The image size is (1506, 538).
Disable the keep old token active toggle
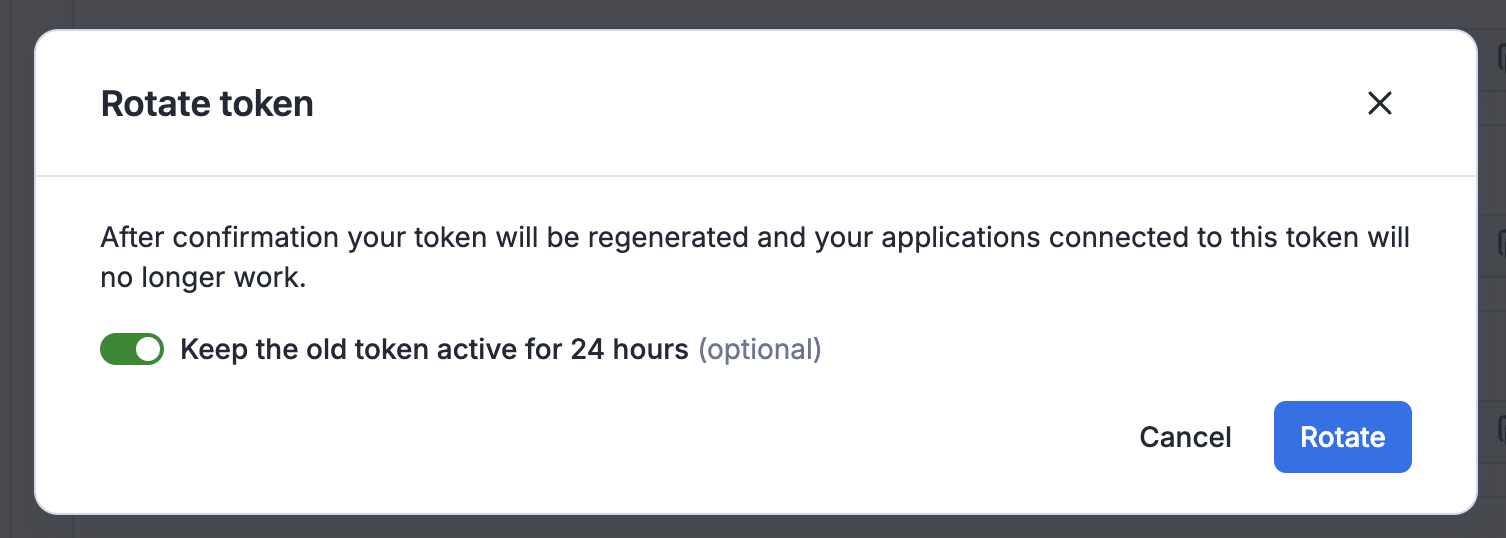pos(132,349)
